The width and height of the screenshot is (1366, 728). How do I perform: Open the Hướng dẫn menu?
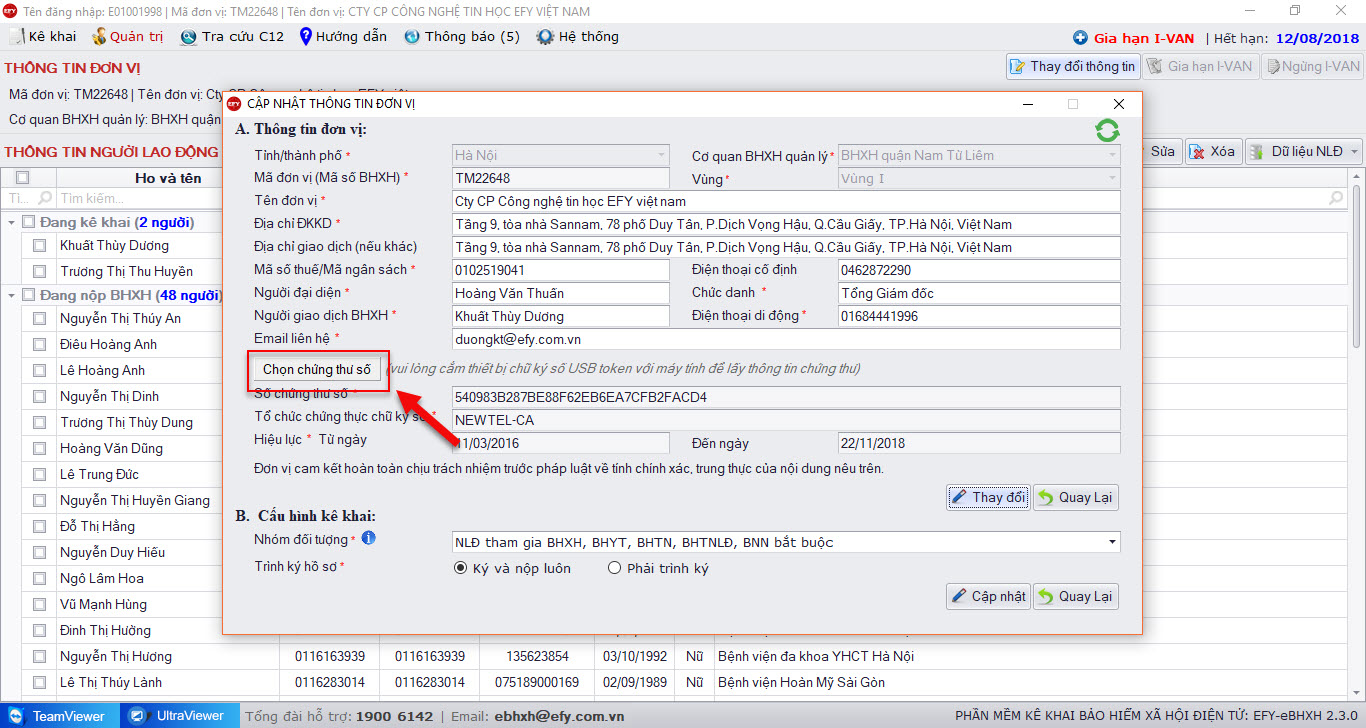click(343, 37)
